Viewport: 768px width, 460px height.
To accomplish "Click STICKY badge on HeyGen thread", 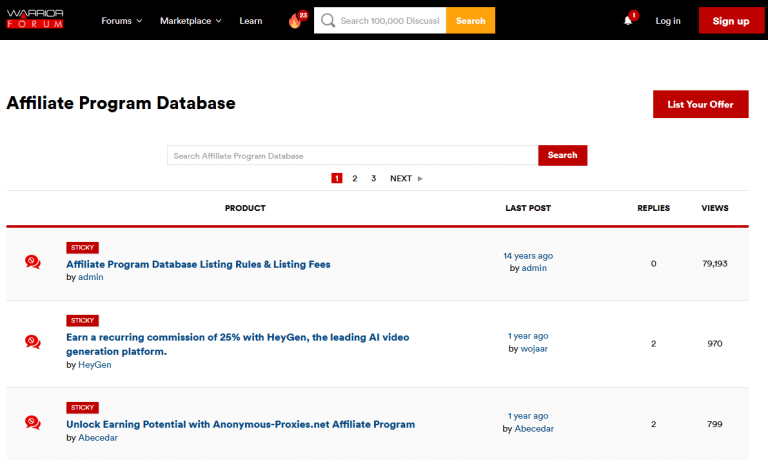I will (x=82, y=320).
